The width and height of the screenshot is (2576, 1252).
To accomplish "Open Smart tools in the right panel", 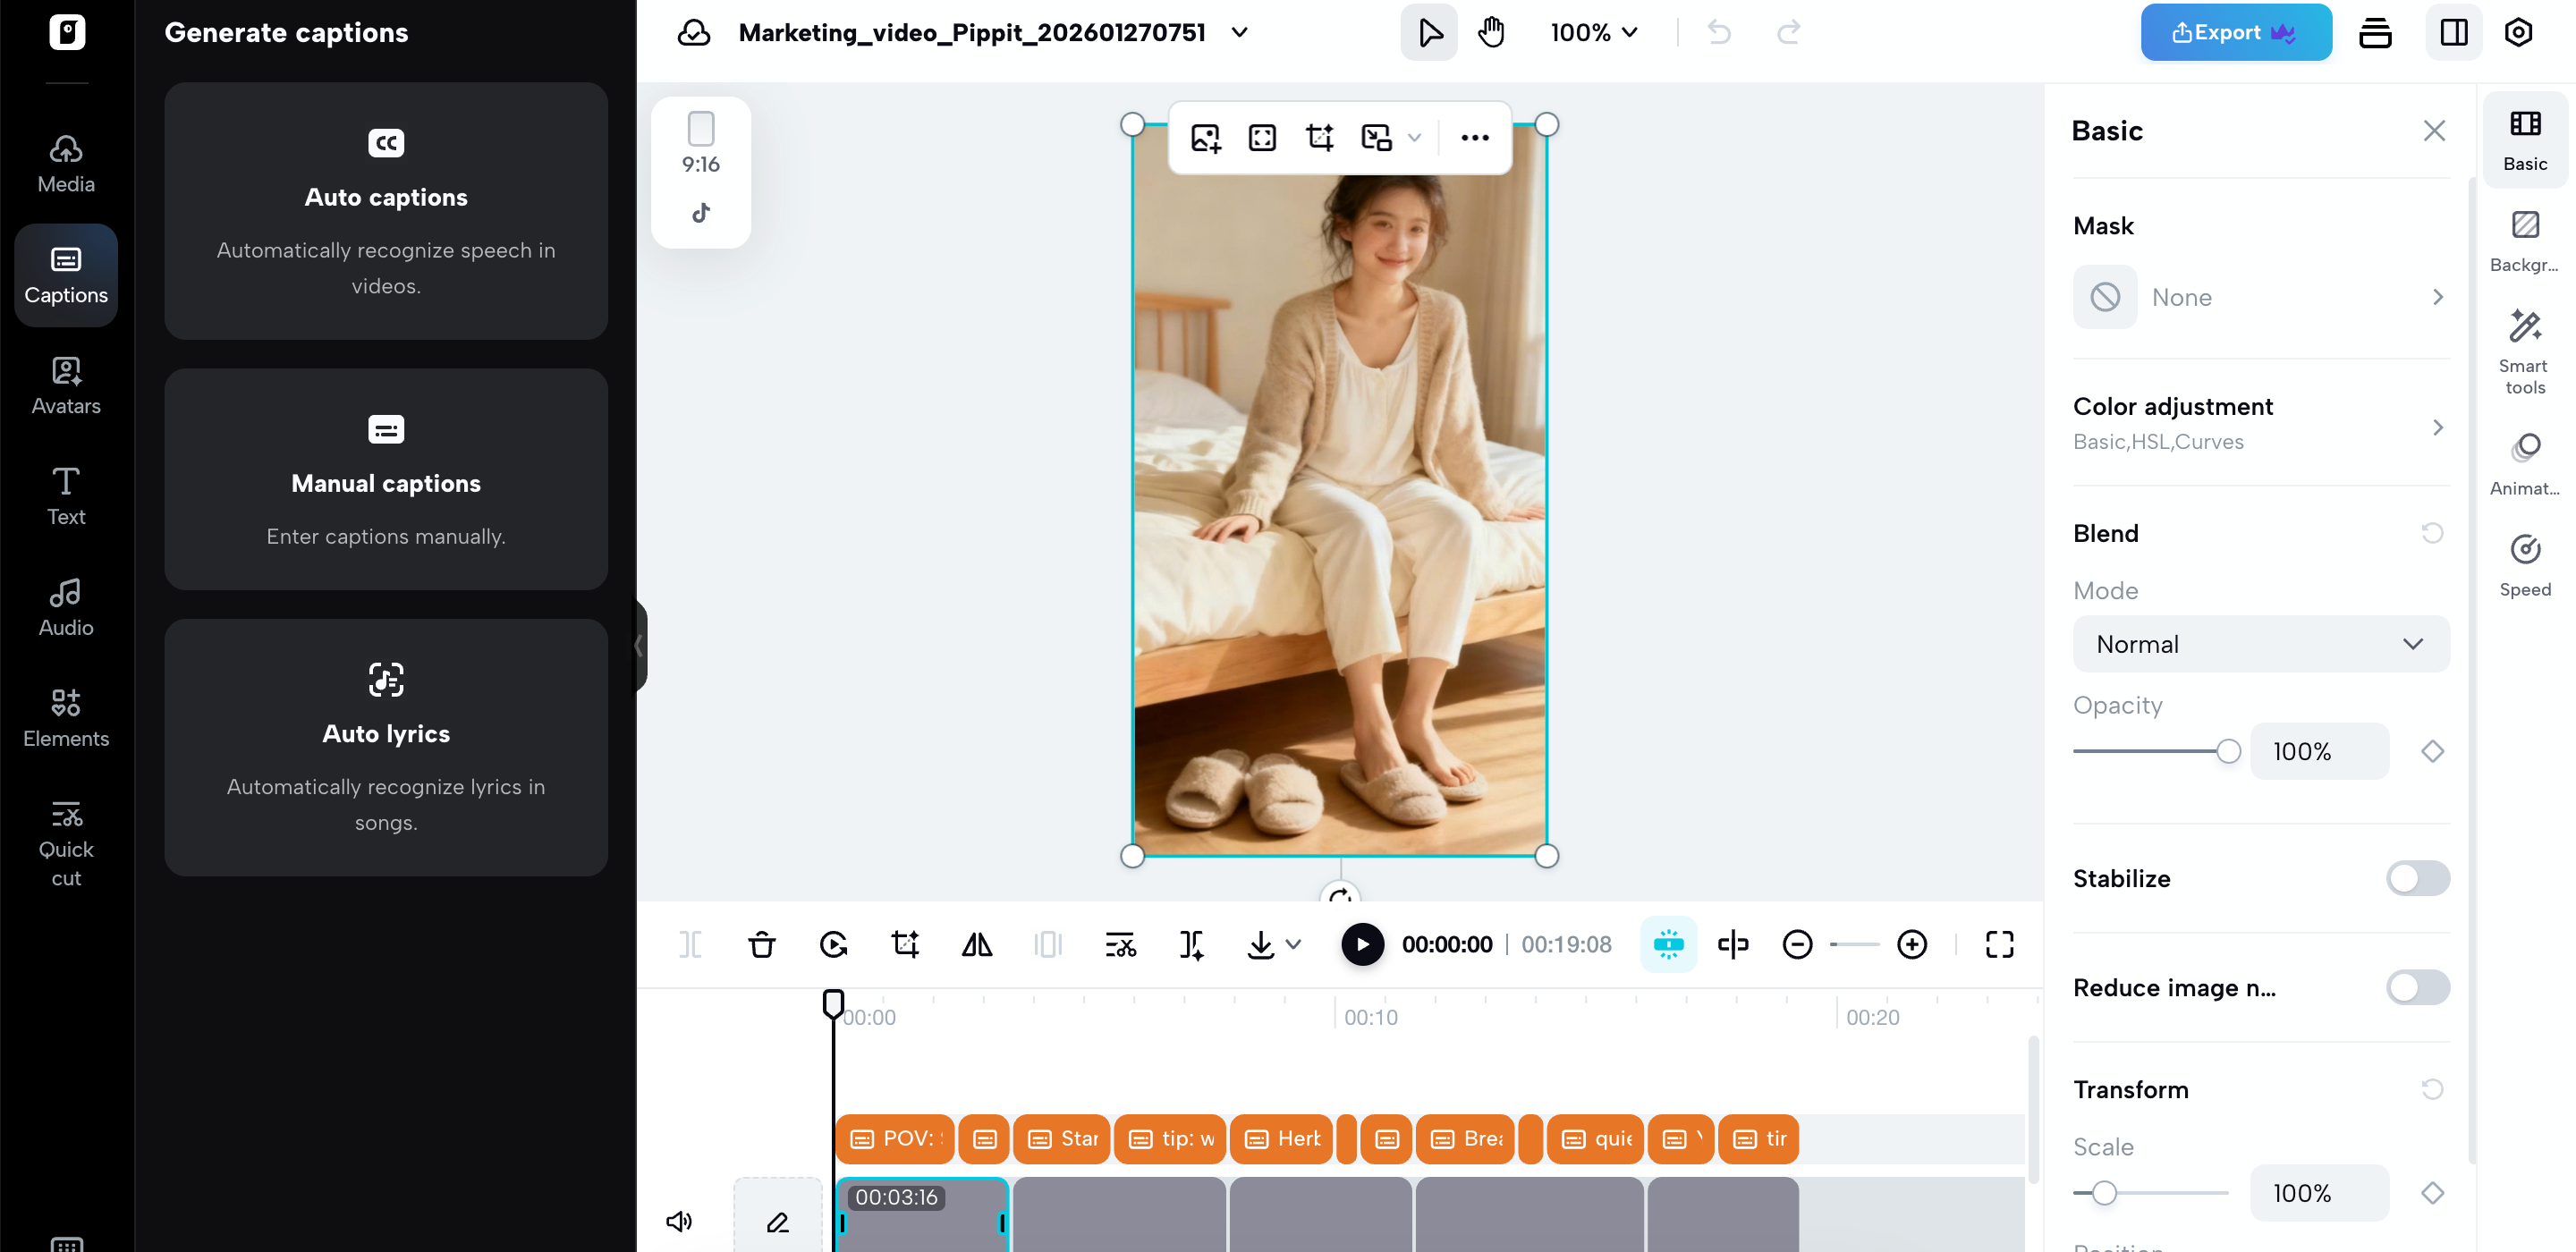I will 2524,350.
